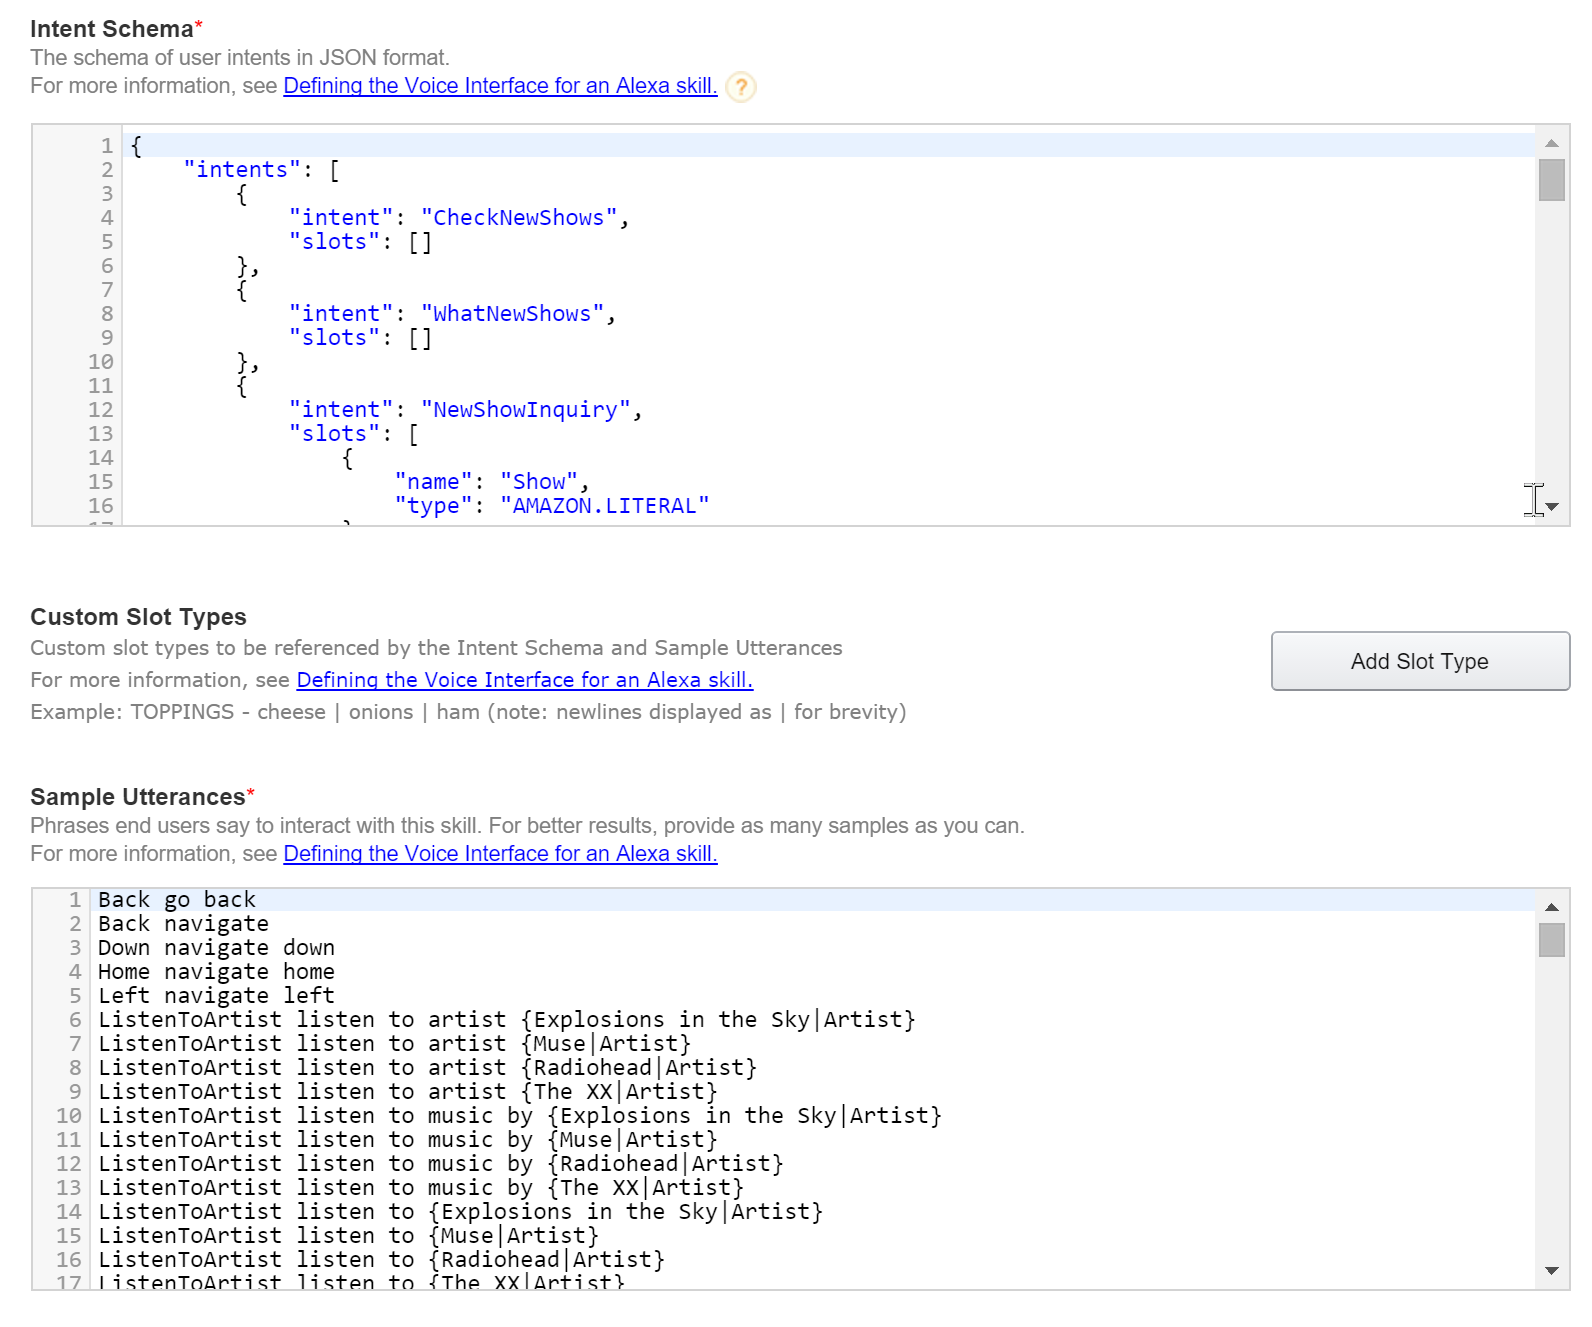Click the "NewShowInquiry" intent line
1592x1327 pixels.
(465, 410)
